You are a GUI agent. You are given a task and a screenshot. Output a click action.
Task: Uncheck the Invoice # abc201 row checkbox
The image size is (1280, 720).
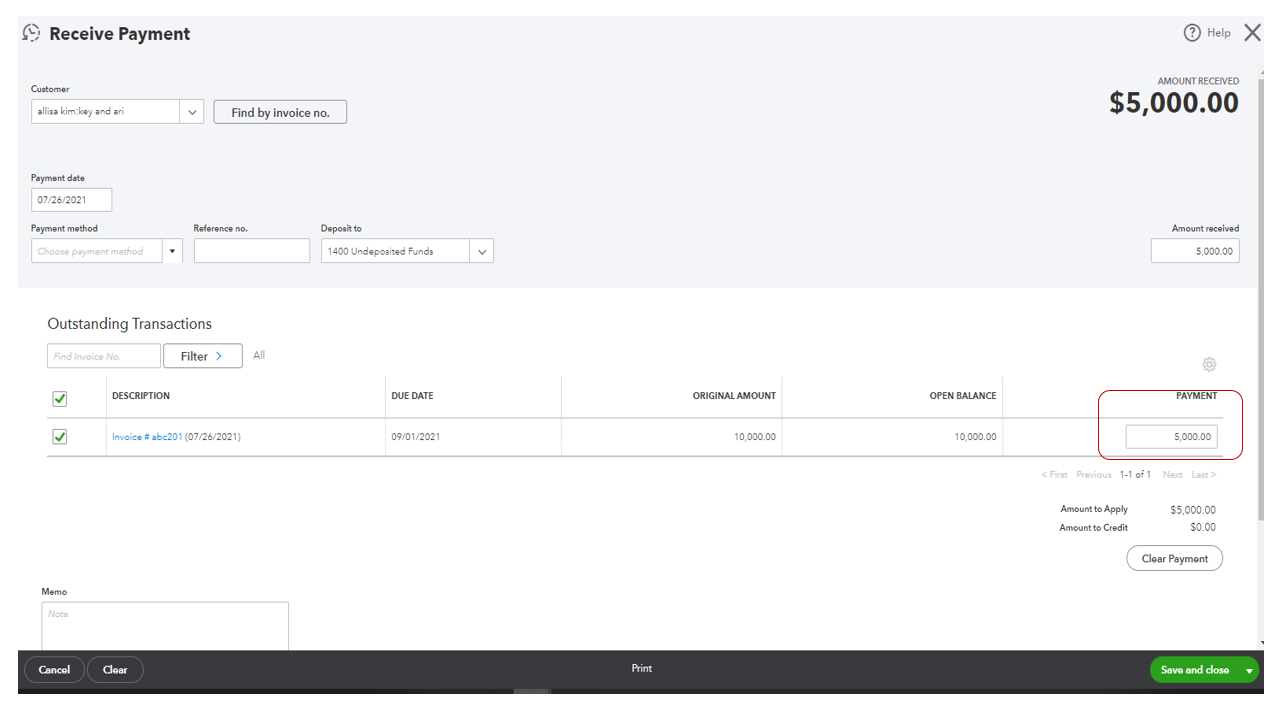coord(59,437)
